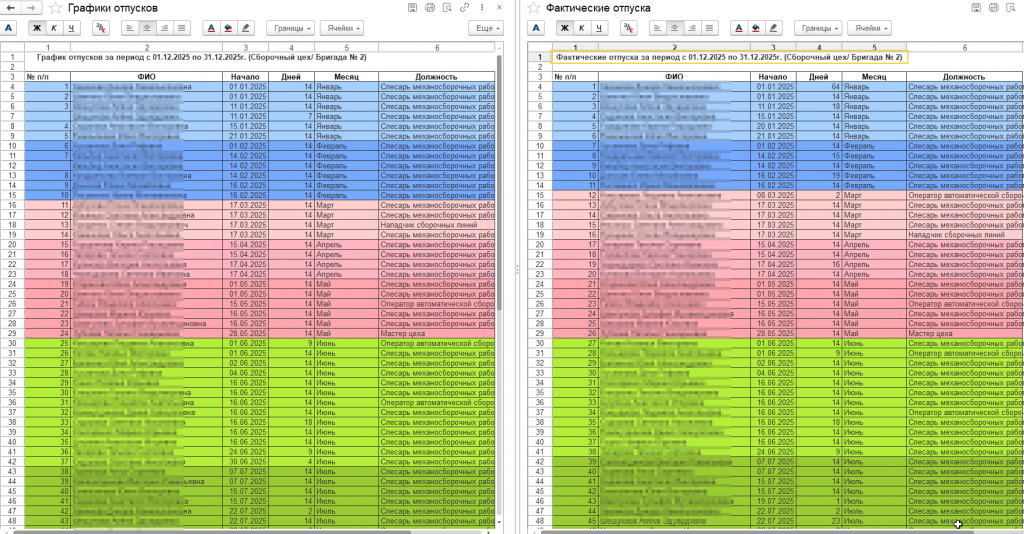Image resolution: width=1024 pixels, height=534 pixels.
Task: Select title cell 'Фактические отпуска за период' in right sheet
Action: coord(729,57)
